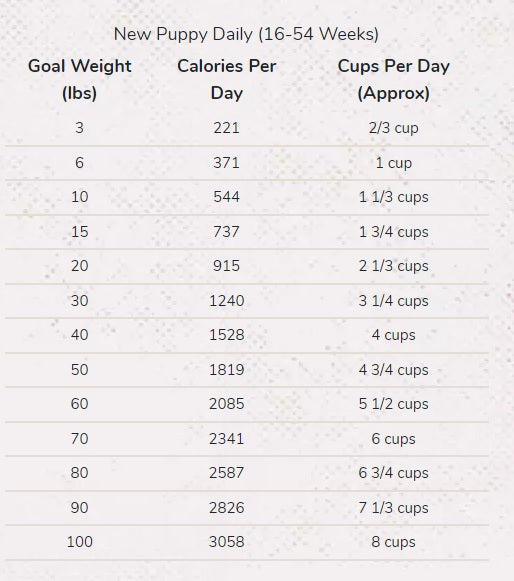Click the 2085 calories cell
Image resolution: width=514 pixels, height=581 pixels.
226,404
